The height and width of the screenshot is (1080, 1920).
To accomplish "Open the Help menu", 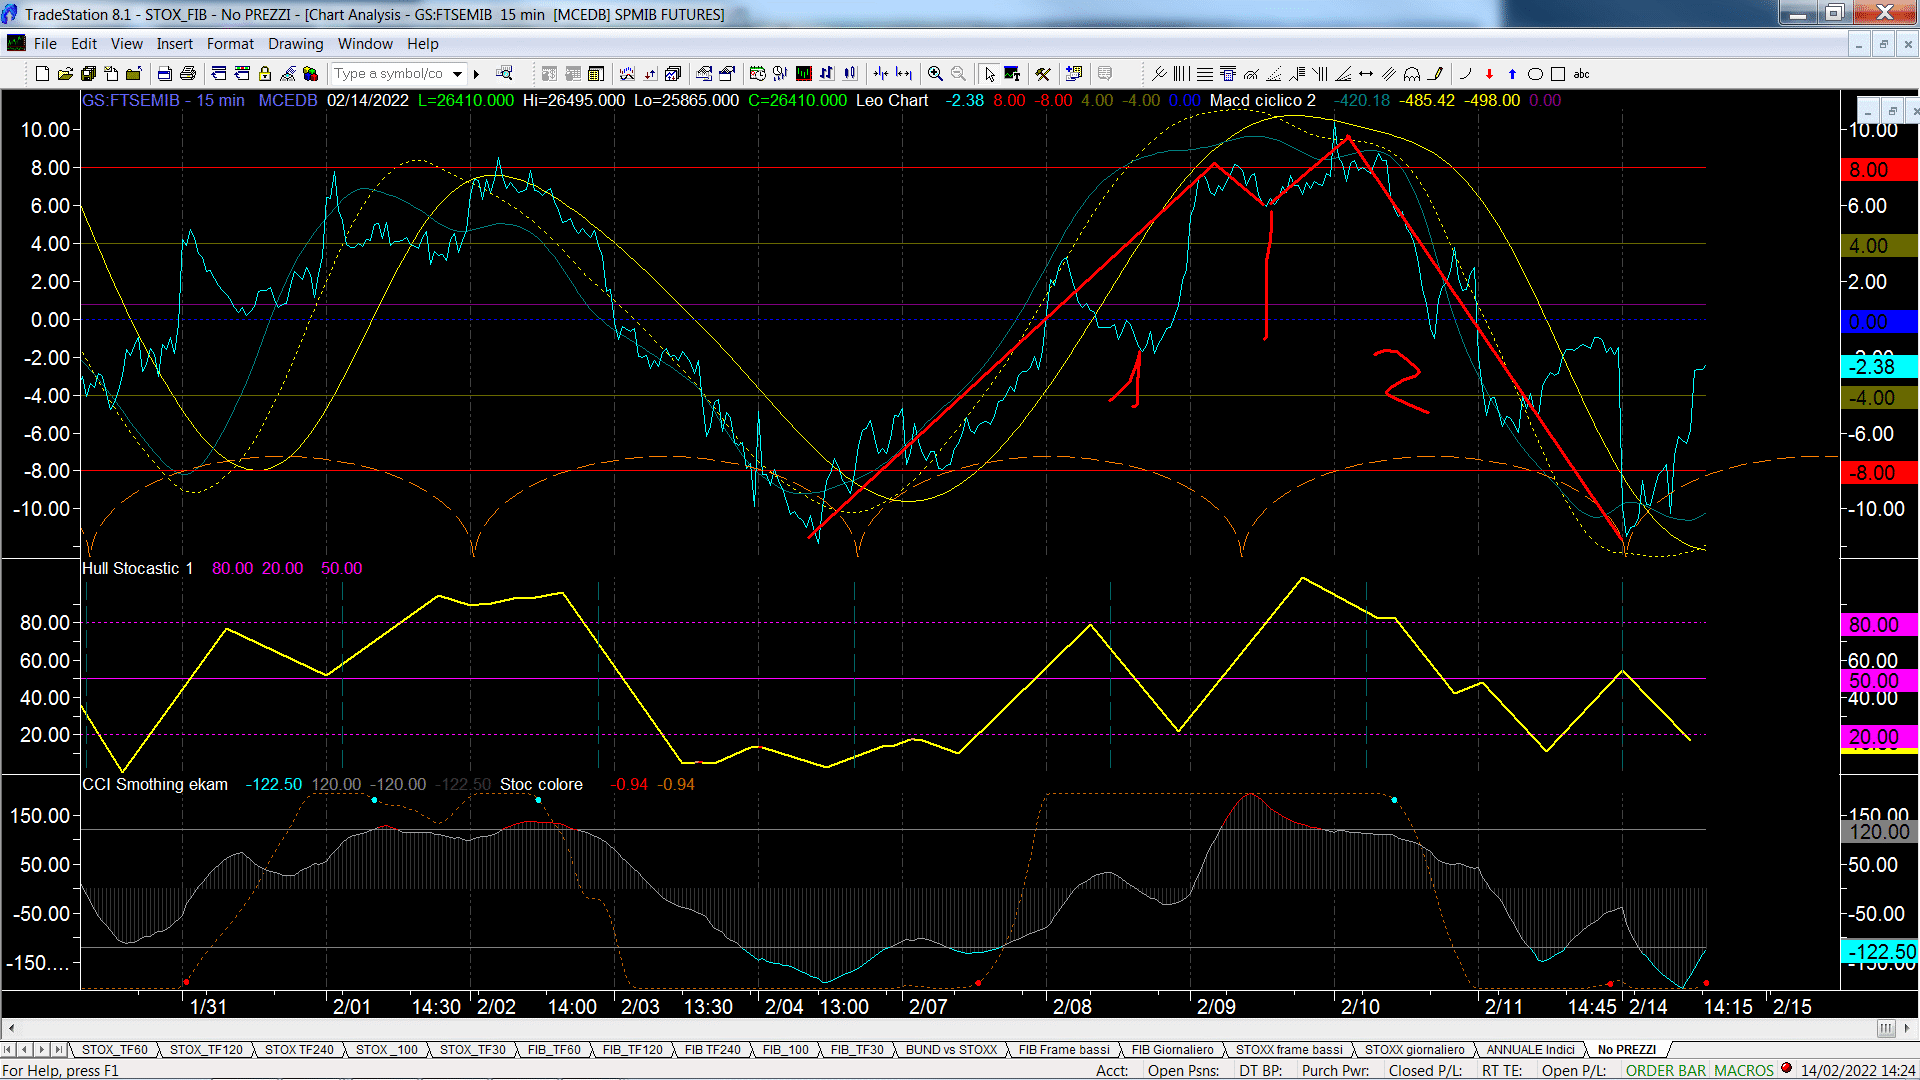I will click(423, 44).
